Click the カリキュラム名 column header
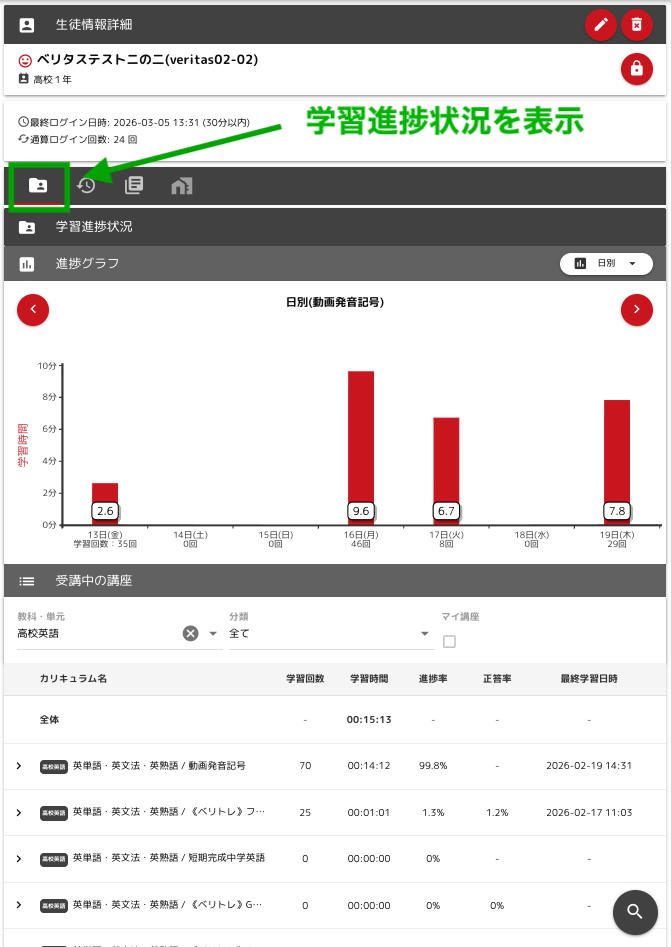The image size is (671, 947). click(x=73, y=679)
